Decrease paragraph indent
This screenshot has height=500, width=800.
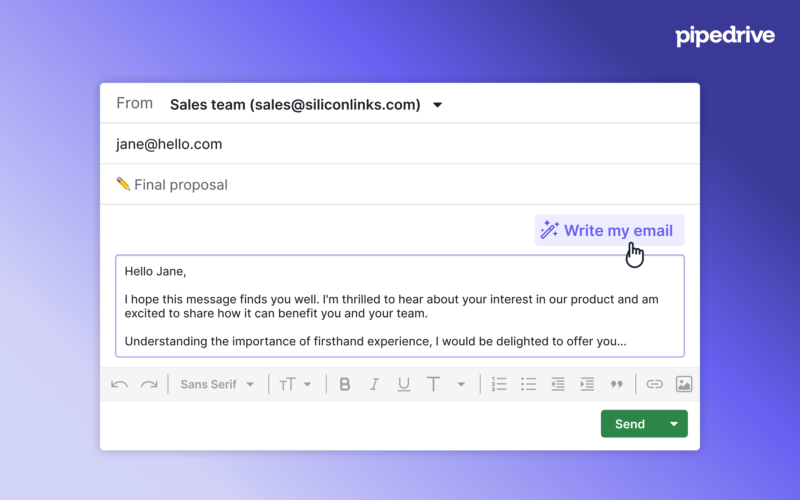coord(558,384)
